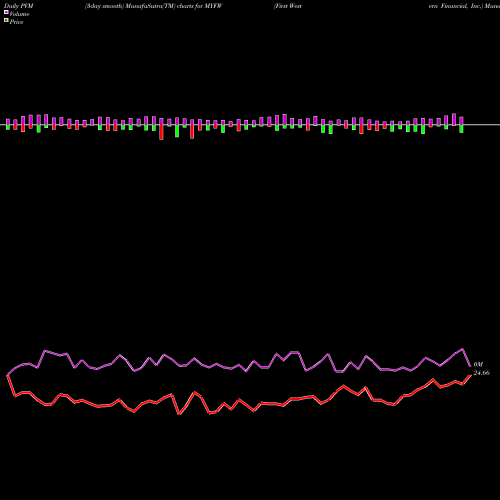500x500 pixels.
Task: Click the right end of the magenta volume line
Action: point(470,366)
